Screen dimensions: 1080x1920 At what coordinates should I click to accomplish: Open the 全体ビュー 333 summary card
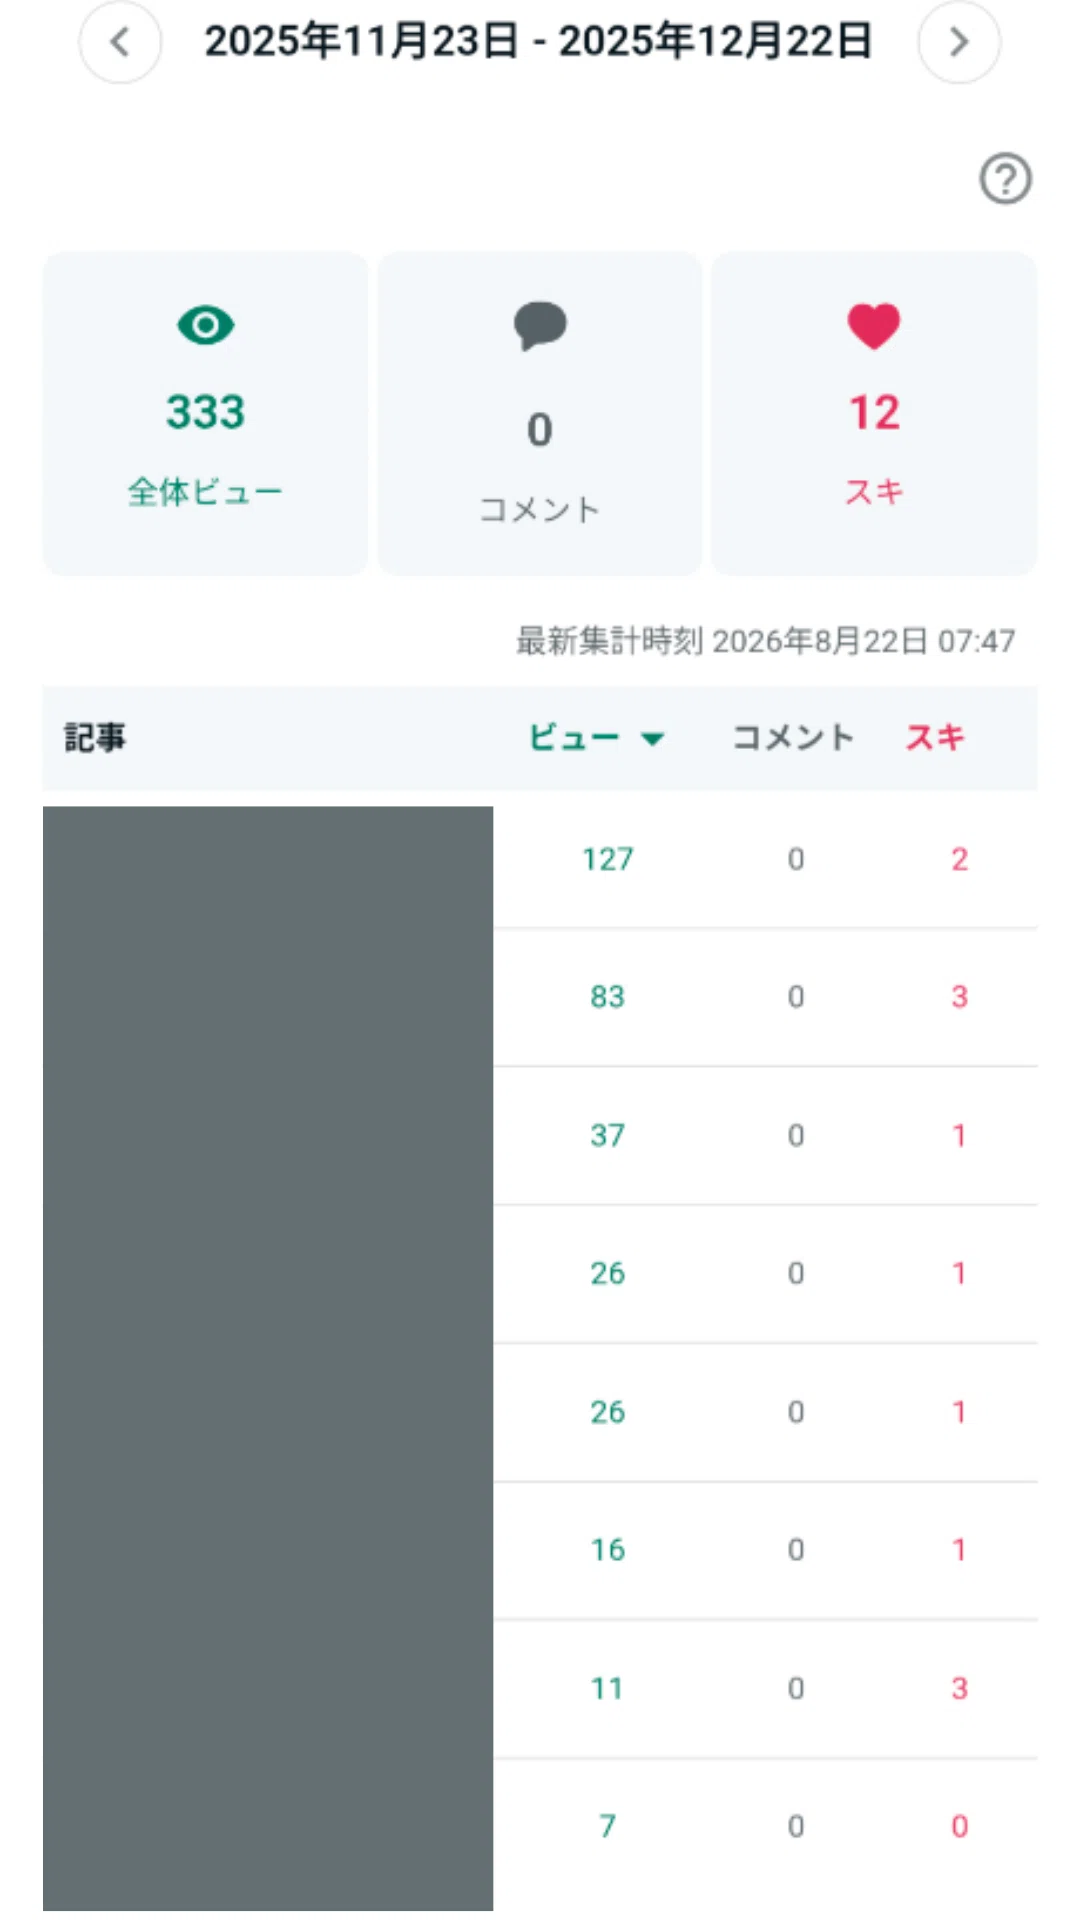pyautogui.click(x=205, y=414)
